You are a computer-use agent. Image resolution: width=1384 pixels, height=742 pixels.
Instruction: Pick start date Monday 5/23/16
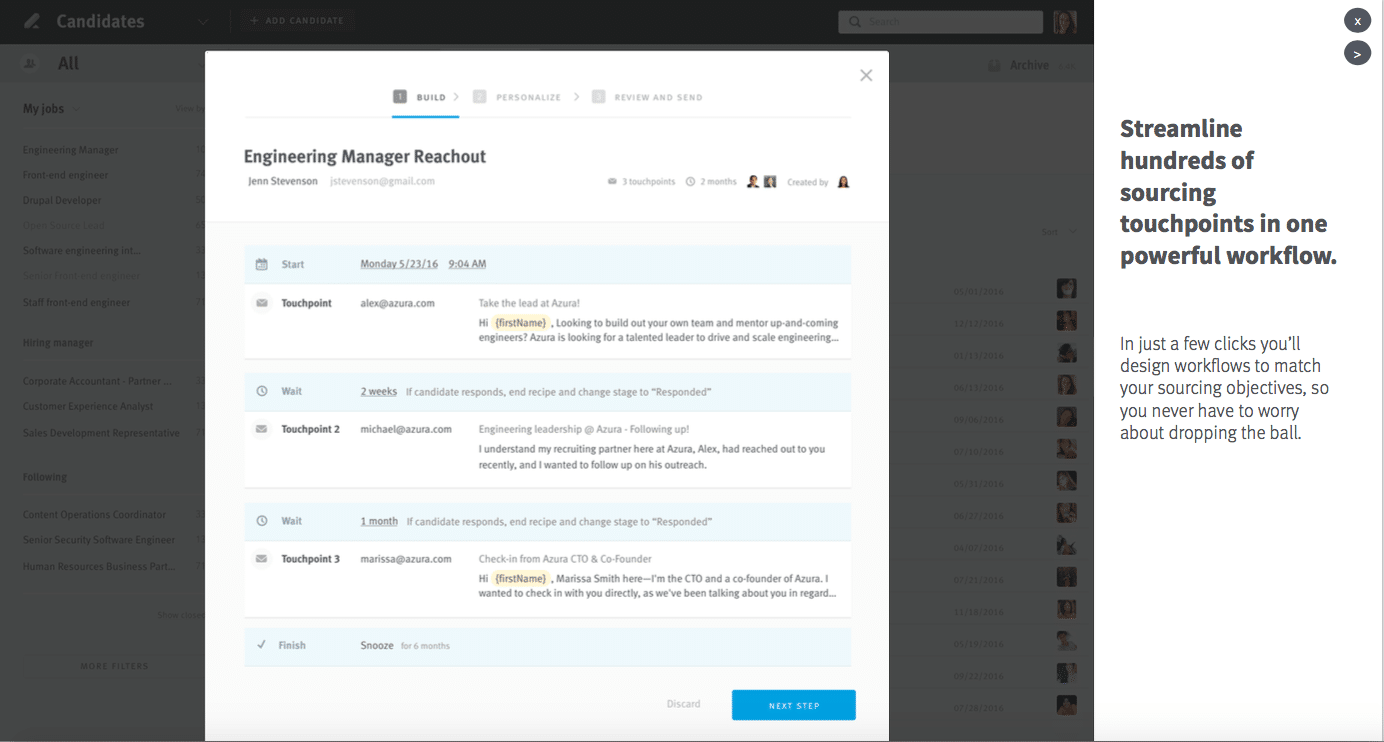(x=399, y=264)
